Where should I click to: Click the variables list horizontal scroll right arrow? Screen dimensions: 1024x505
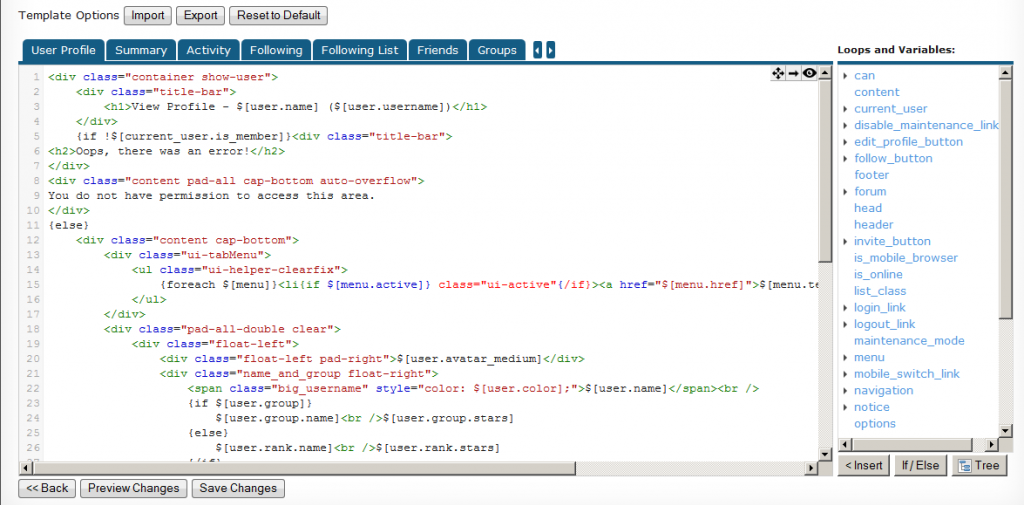point(992,445)
